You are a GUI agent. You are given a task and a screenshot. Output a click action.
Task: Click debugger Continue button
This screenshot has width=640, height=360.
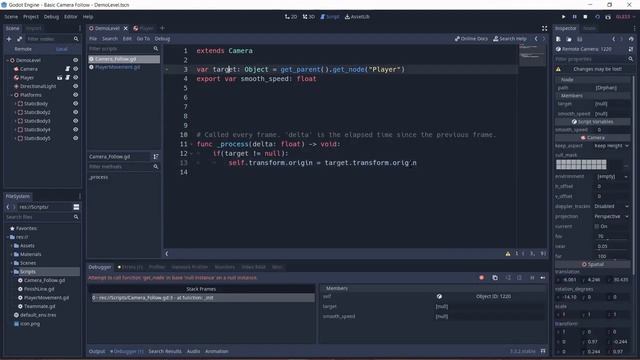pyautogui.click(x=543, y=278)
